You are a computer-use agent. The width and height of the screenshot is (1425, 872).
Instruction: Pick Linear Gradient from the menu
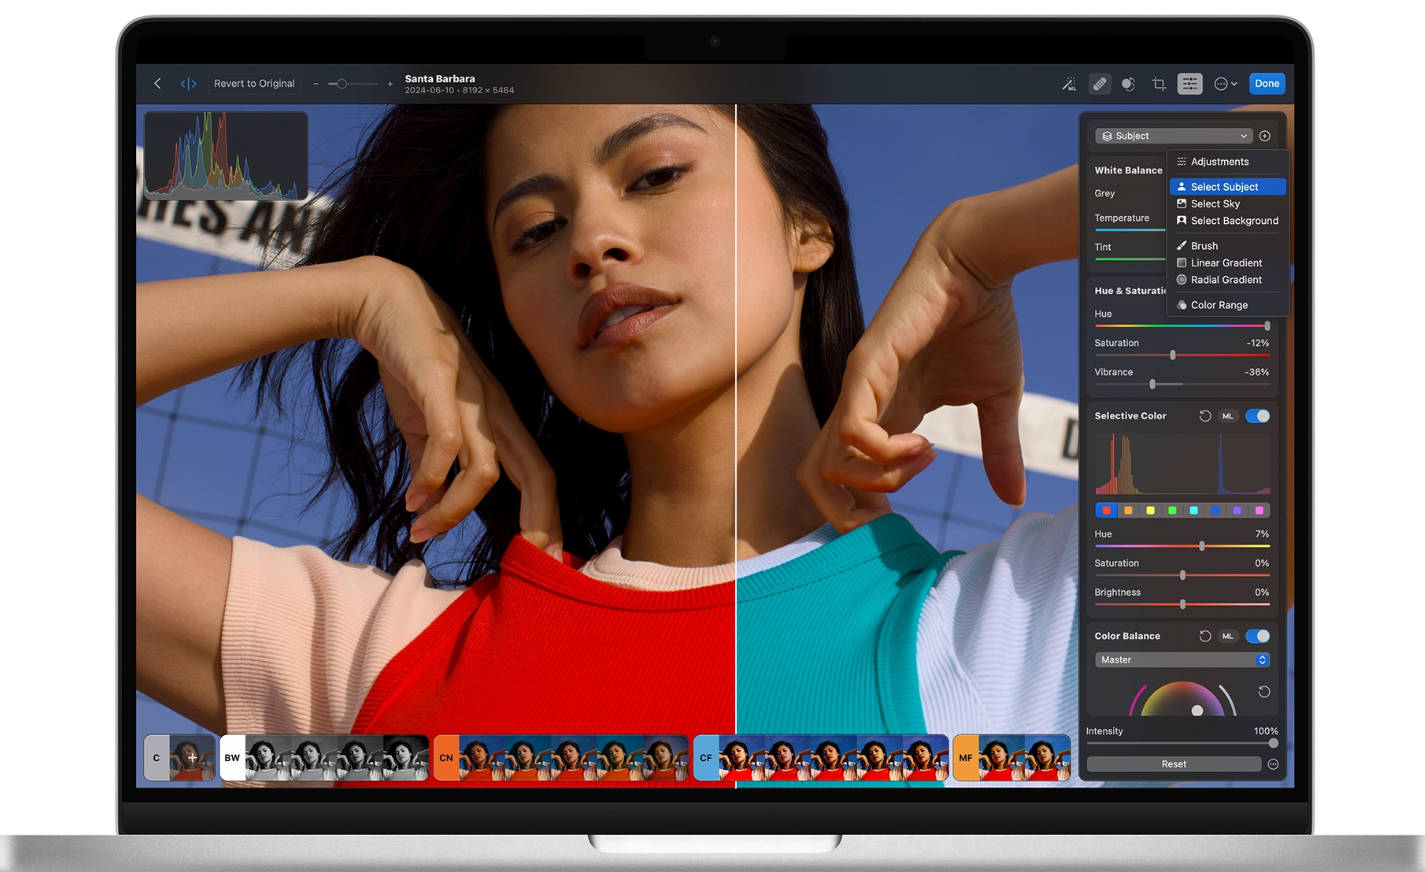pyautogui.click(x=1226, y=263)
